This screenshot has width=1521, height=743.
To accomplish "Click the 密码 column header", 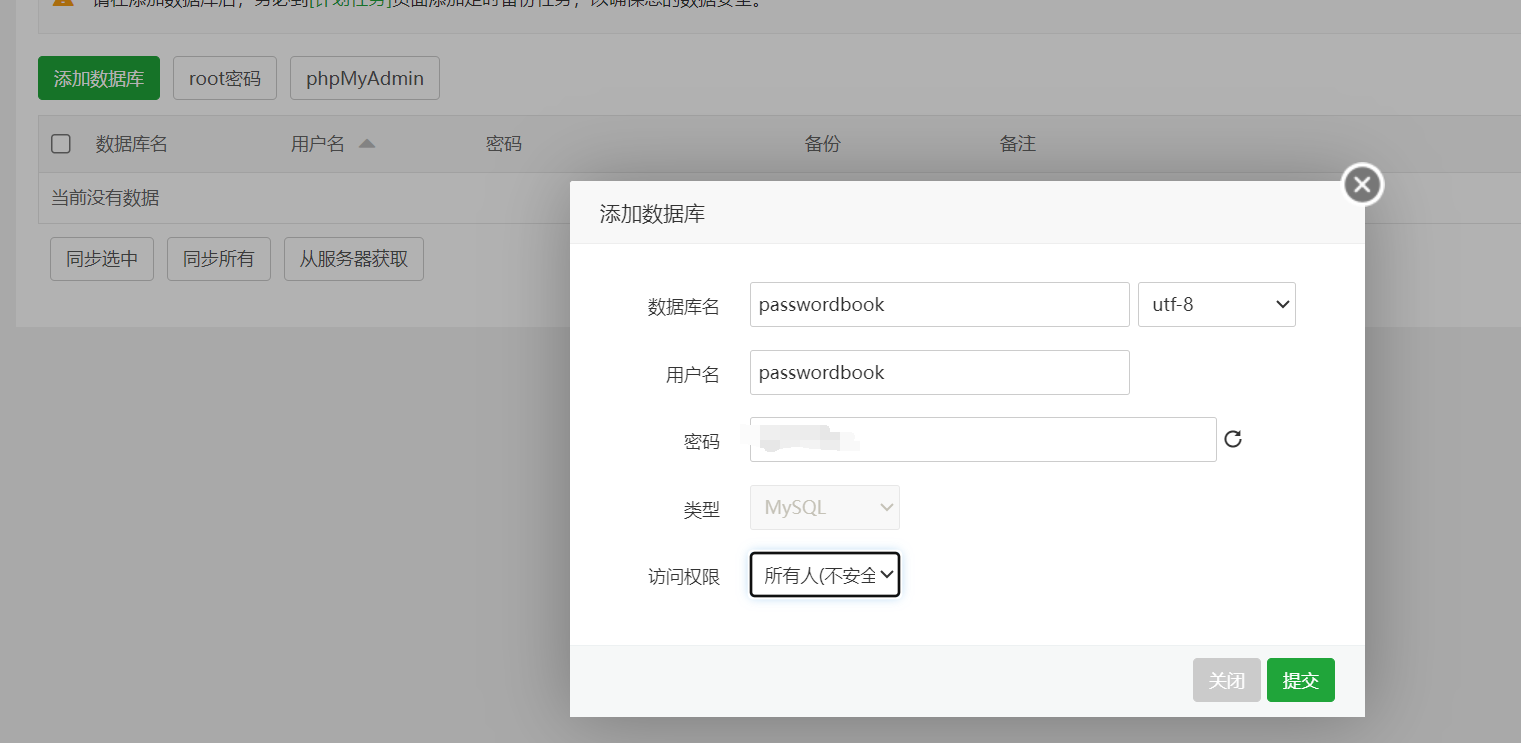I will point(504,144).
